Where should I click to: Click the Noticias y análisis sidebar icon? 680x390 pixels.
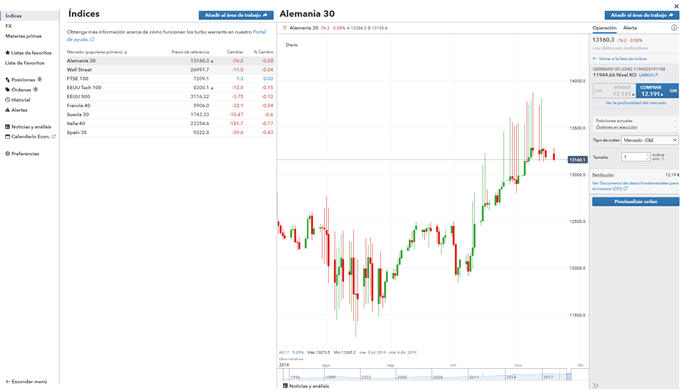(7, 127)
